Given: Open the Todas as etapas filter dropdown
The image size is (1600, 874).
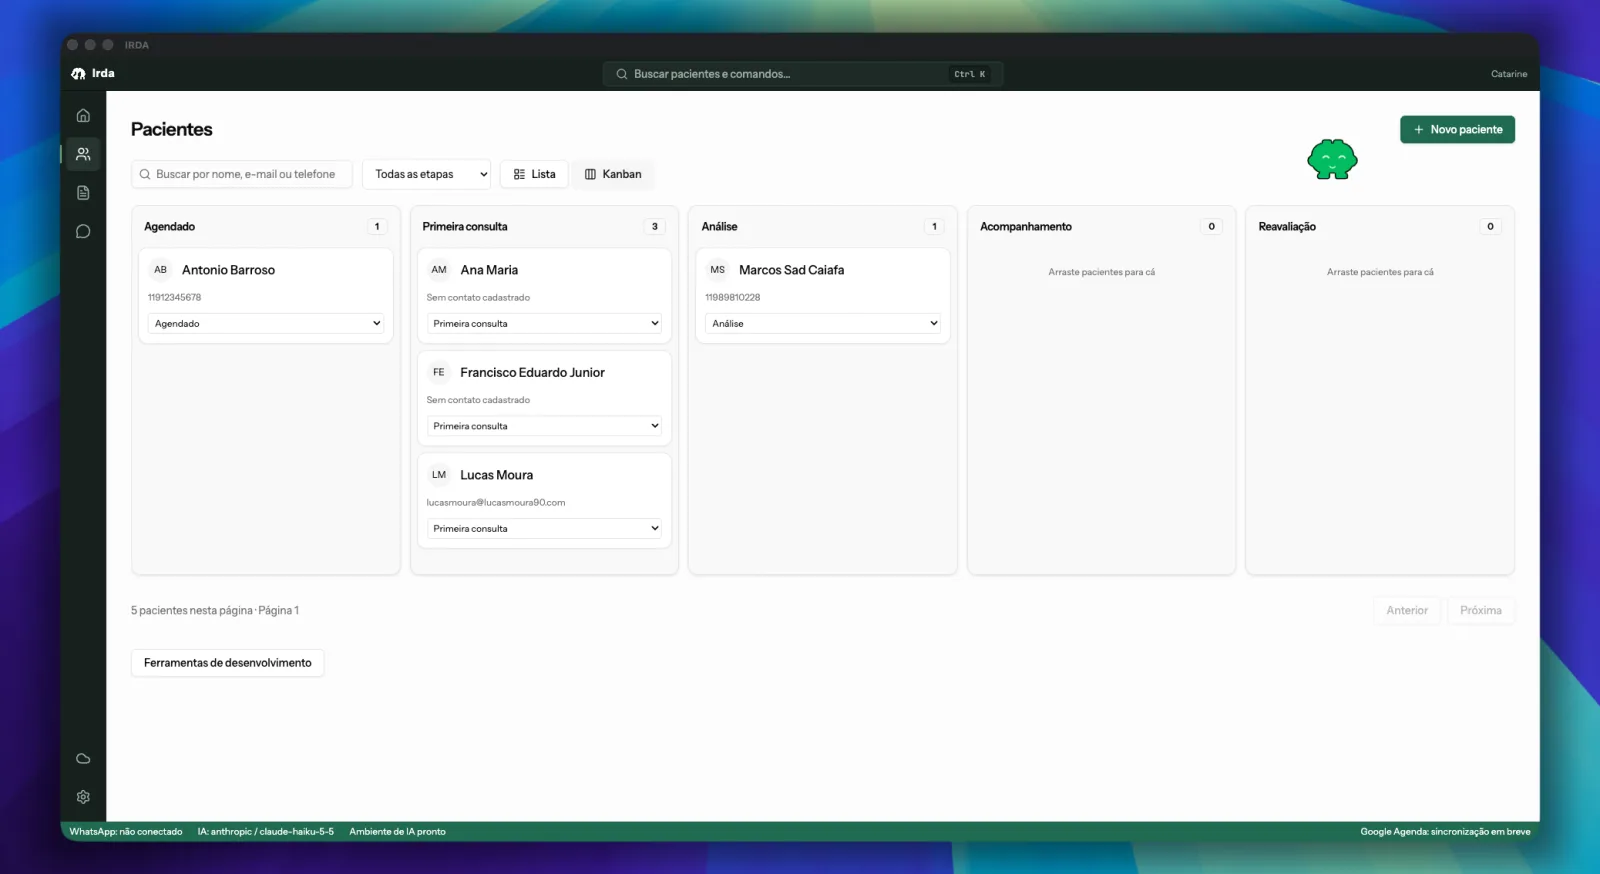Looking at the screenshot, I should click(x=427, y=174).
